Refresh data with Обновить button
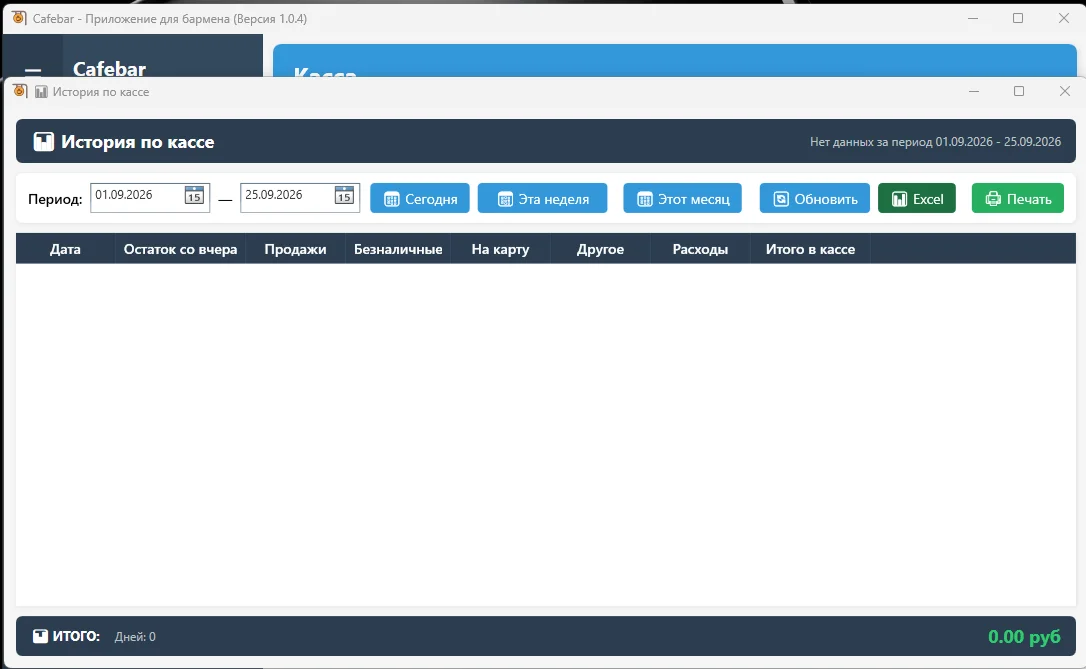This screenshot has height=669, width=1086. pos(814,199)
